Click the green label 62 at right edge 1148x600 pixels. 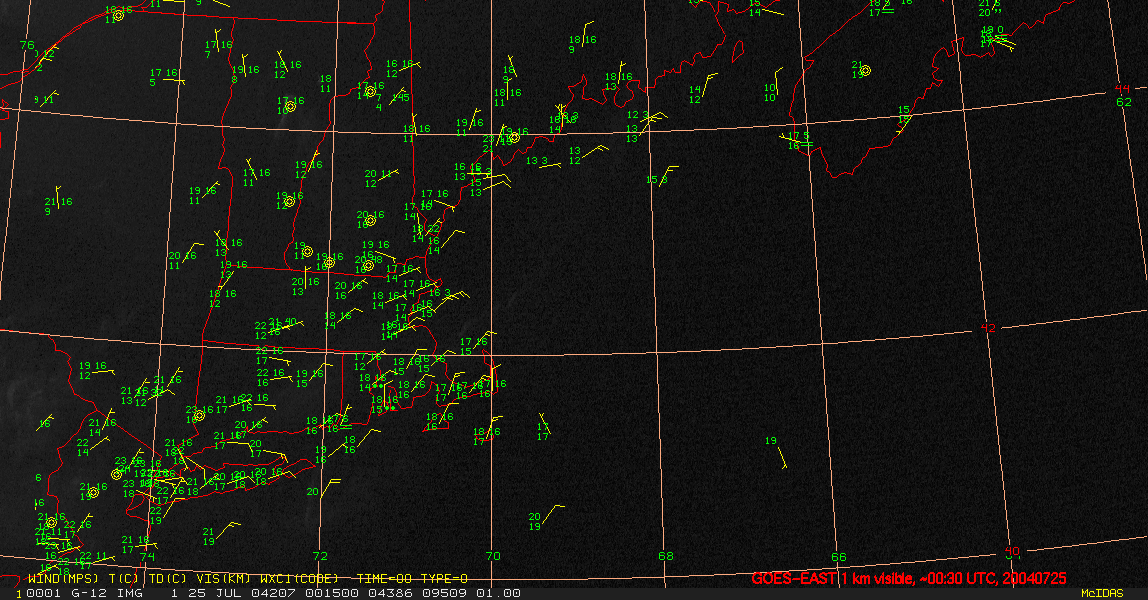(1124, 102)
